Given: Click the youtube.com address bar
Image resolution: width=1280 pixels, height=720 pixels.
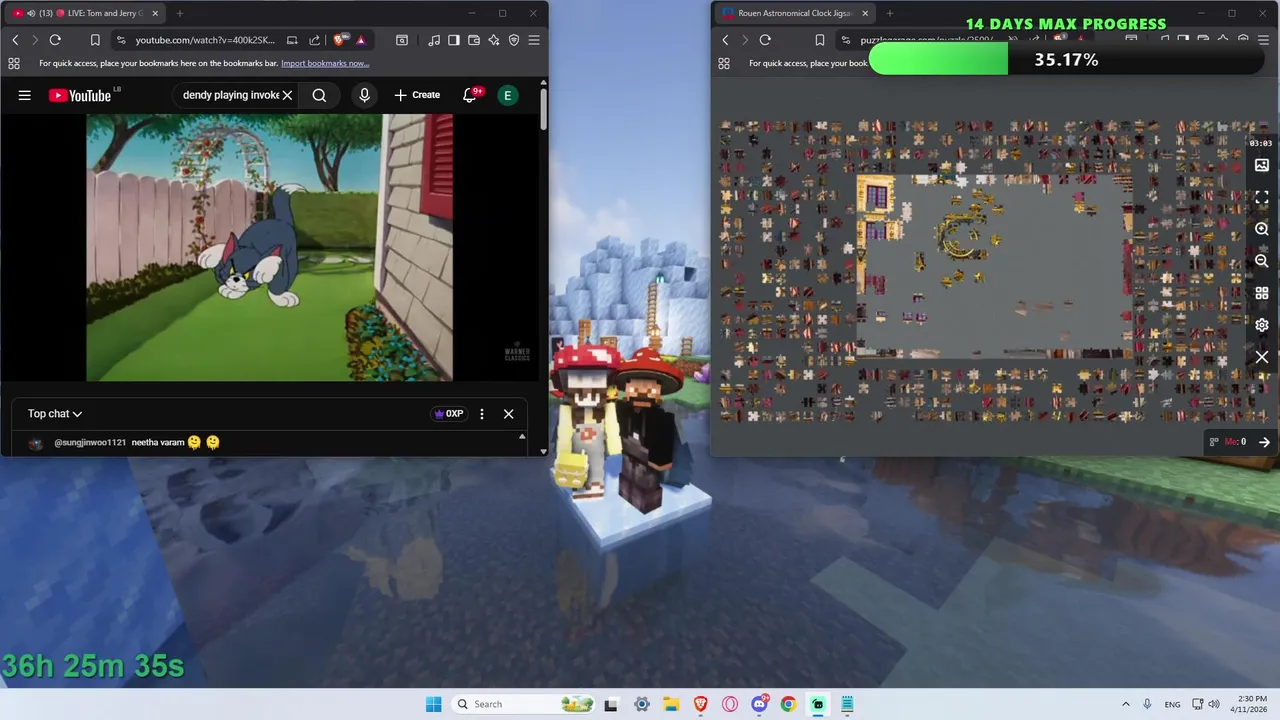Looking at the screenshot, I should 205,40.
